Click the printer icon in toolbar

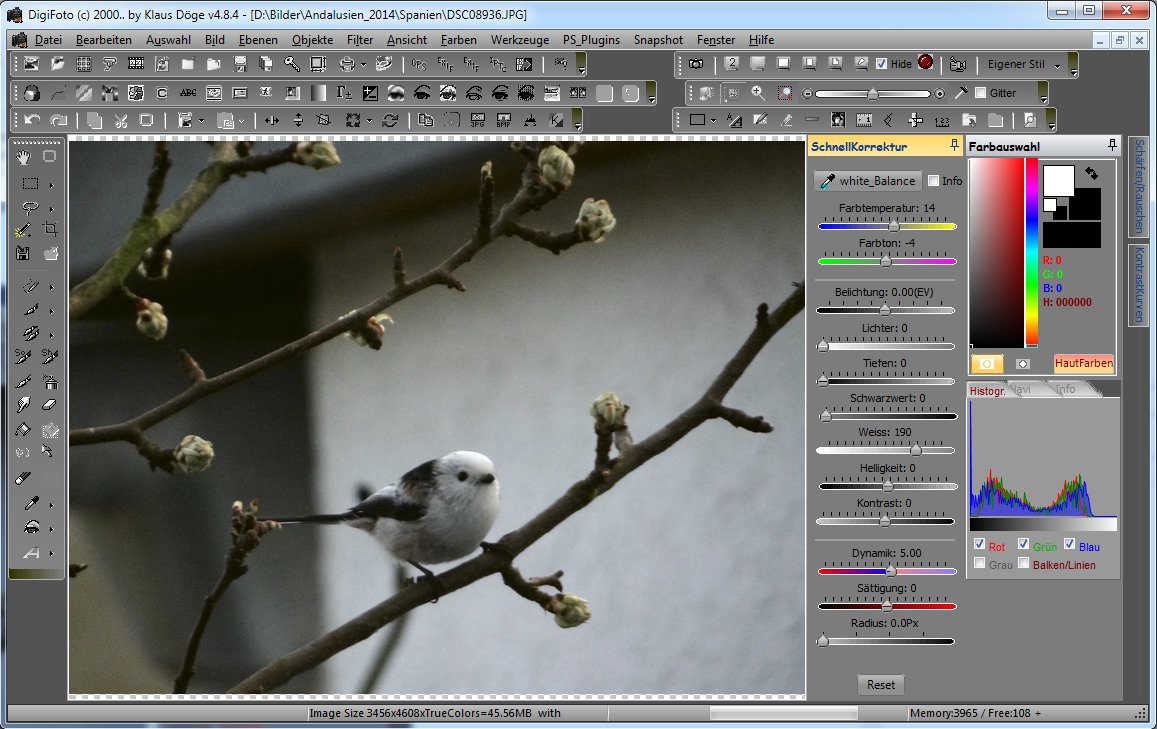click(x=346, y=64)
